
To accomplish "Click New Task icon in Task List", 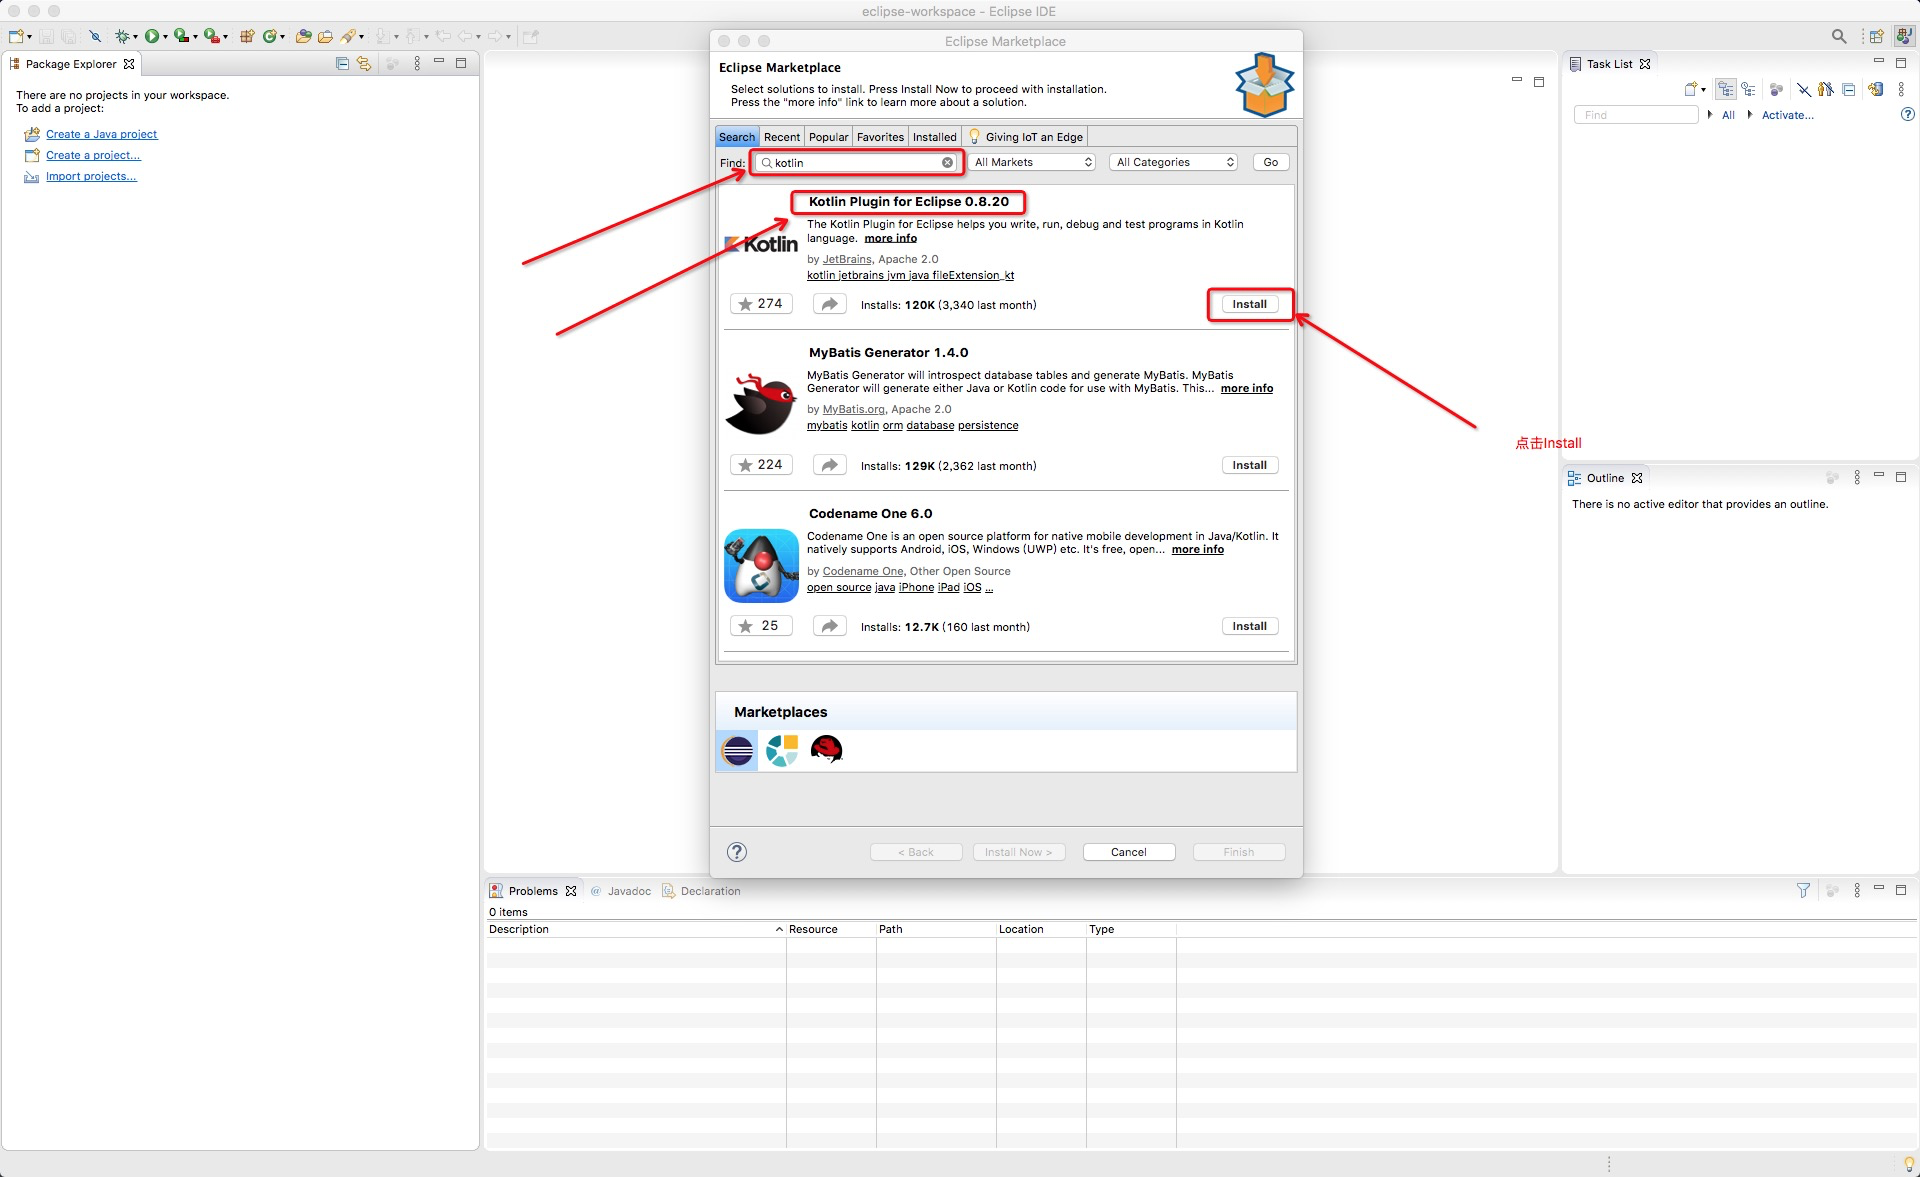I will point(1691,89).
